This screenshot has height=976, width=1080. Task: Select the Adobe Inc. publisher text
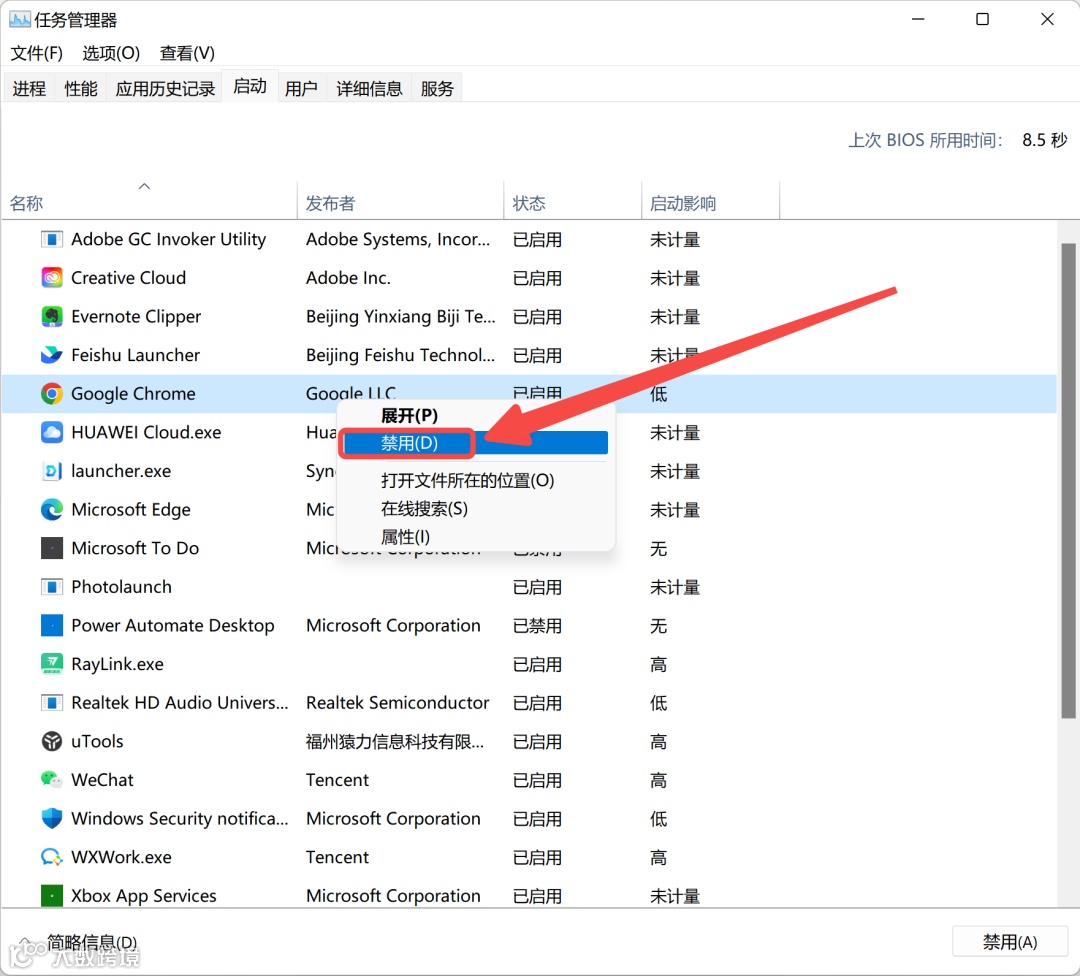(x=349, y=278)
